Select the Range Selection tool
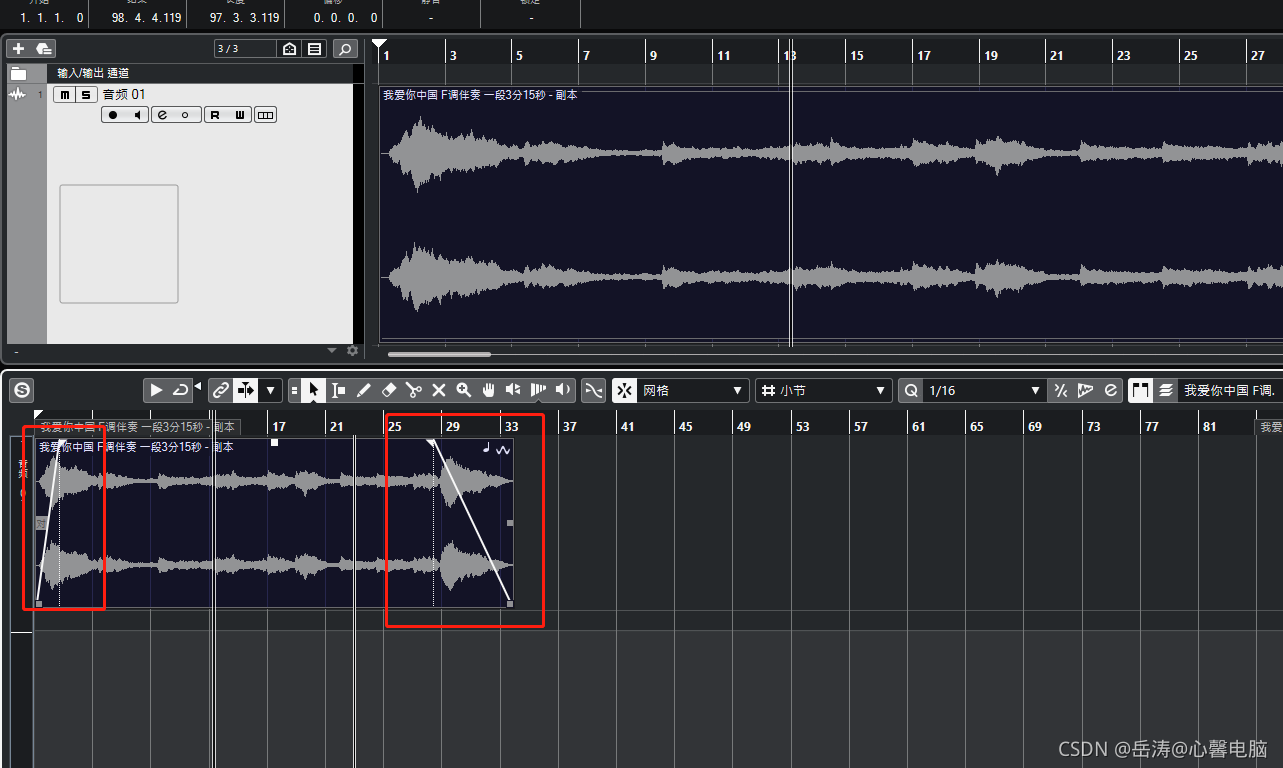Viewport: 1283px width, 768px height. tap(339, 390)
